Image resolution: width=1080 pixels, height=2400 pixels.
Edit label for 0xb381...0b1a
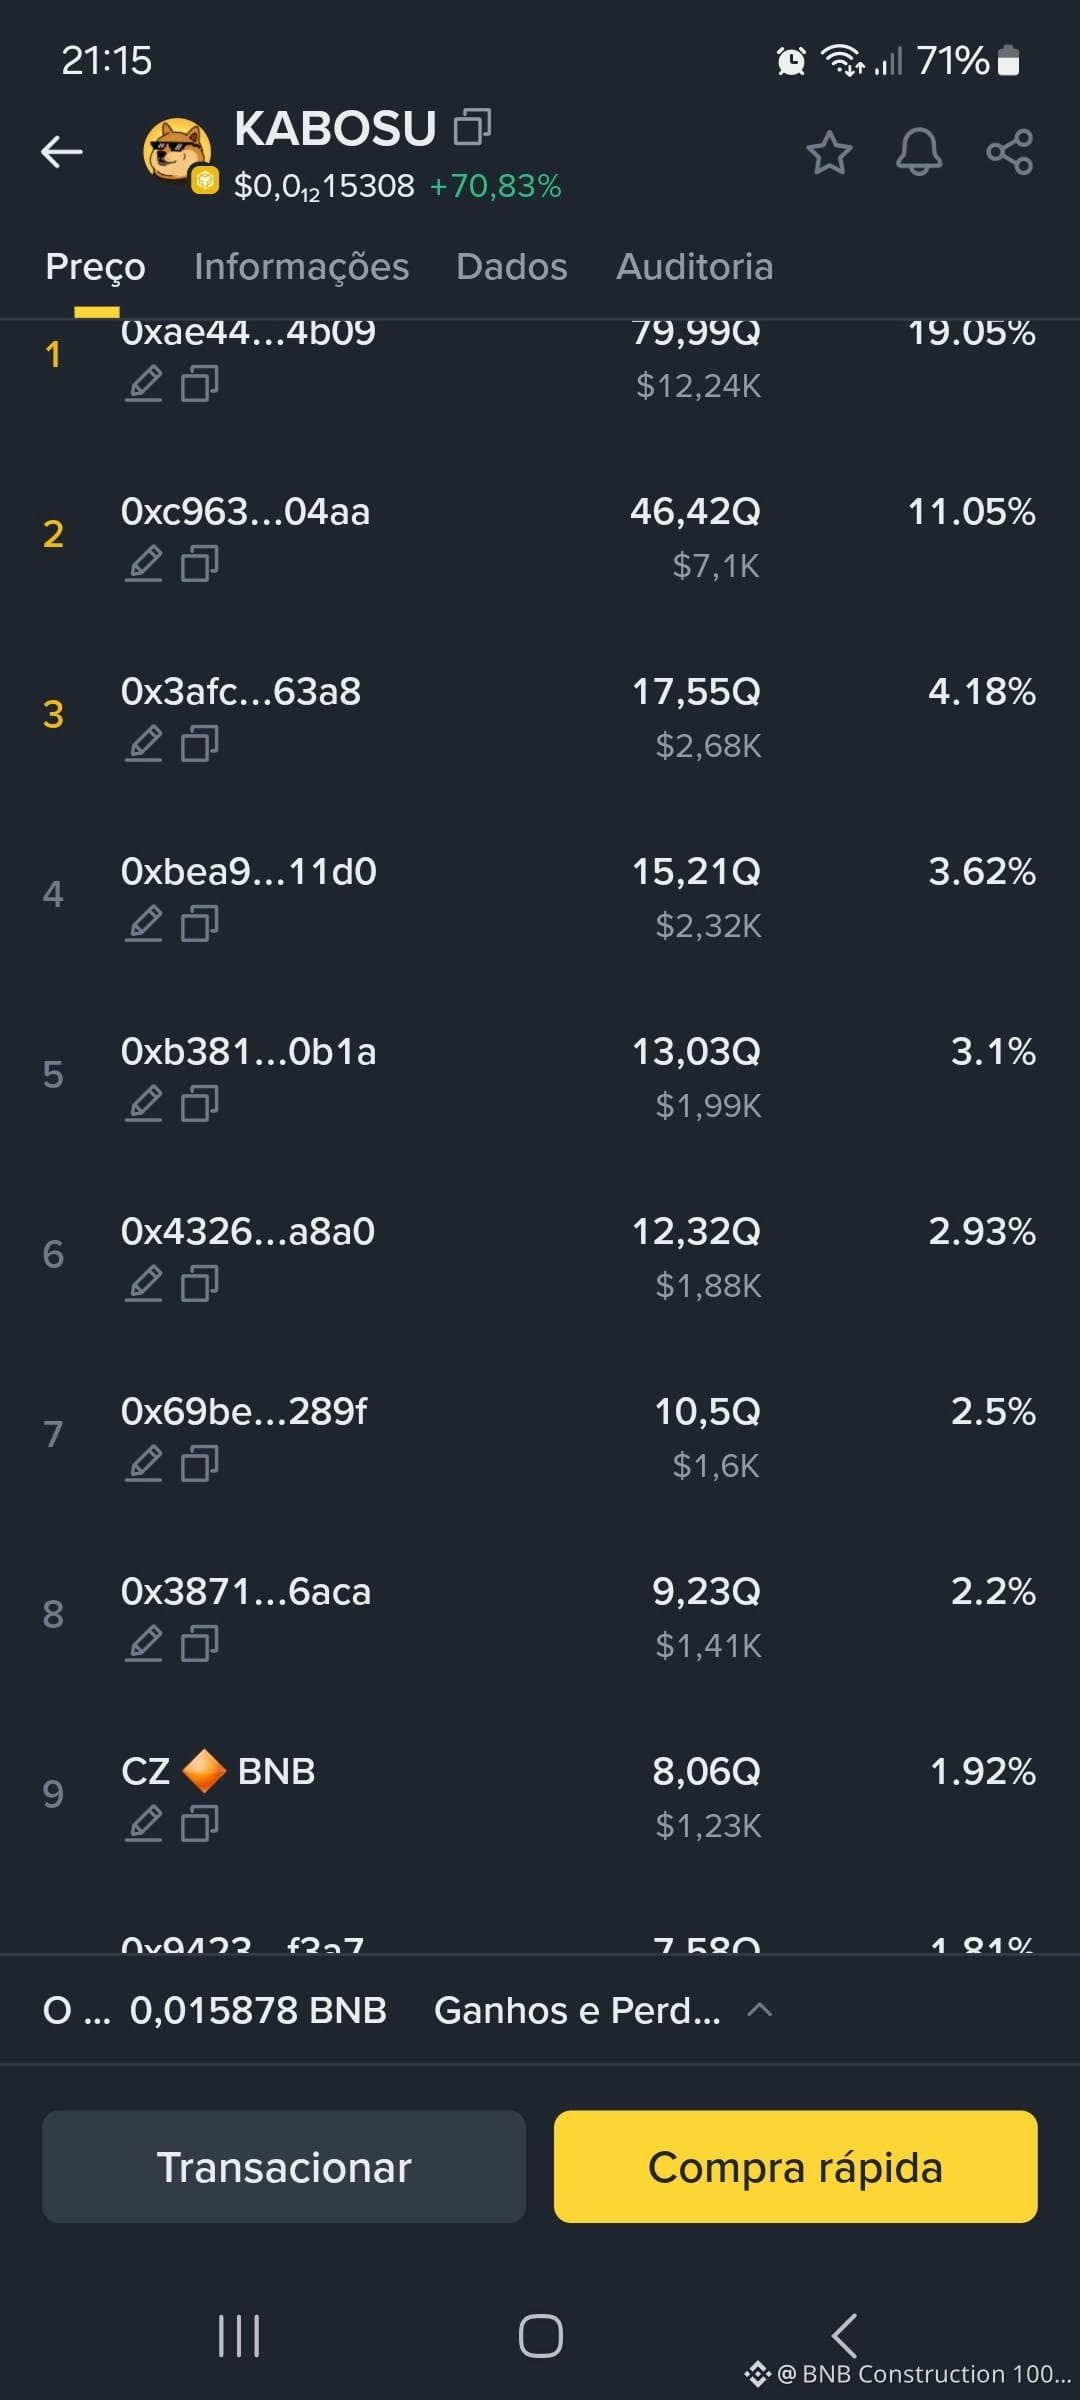(144, 1103)
